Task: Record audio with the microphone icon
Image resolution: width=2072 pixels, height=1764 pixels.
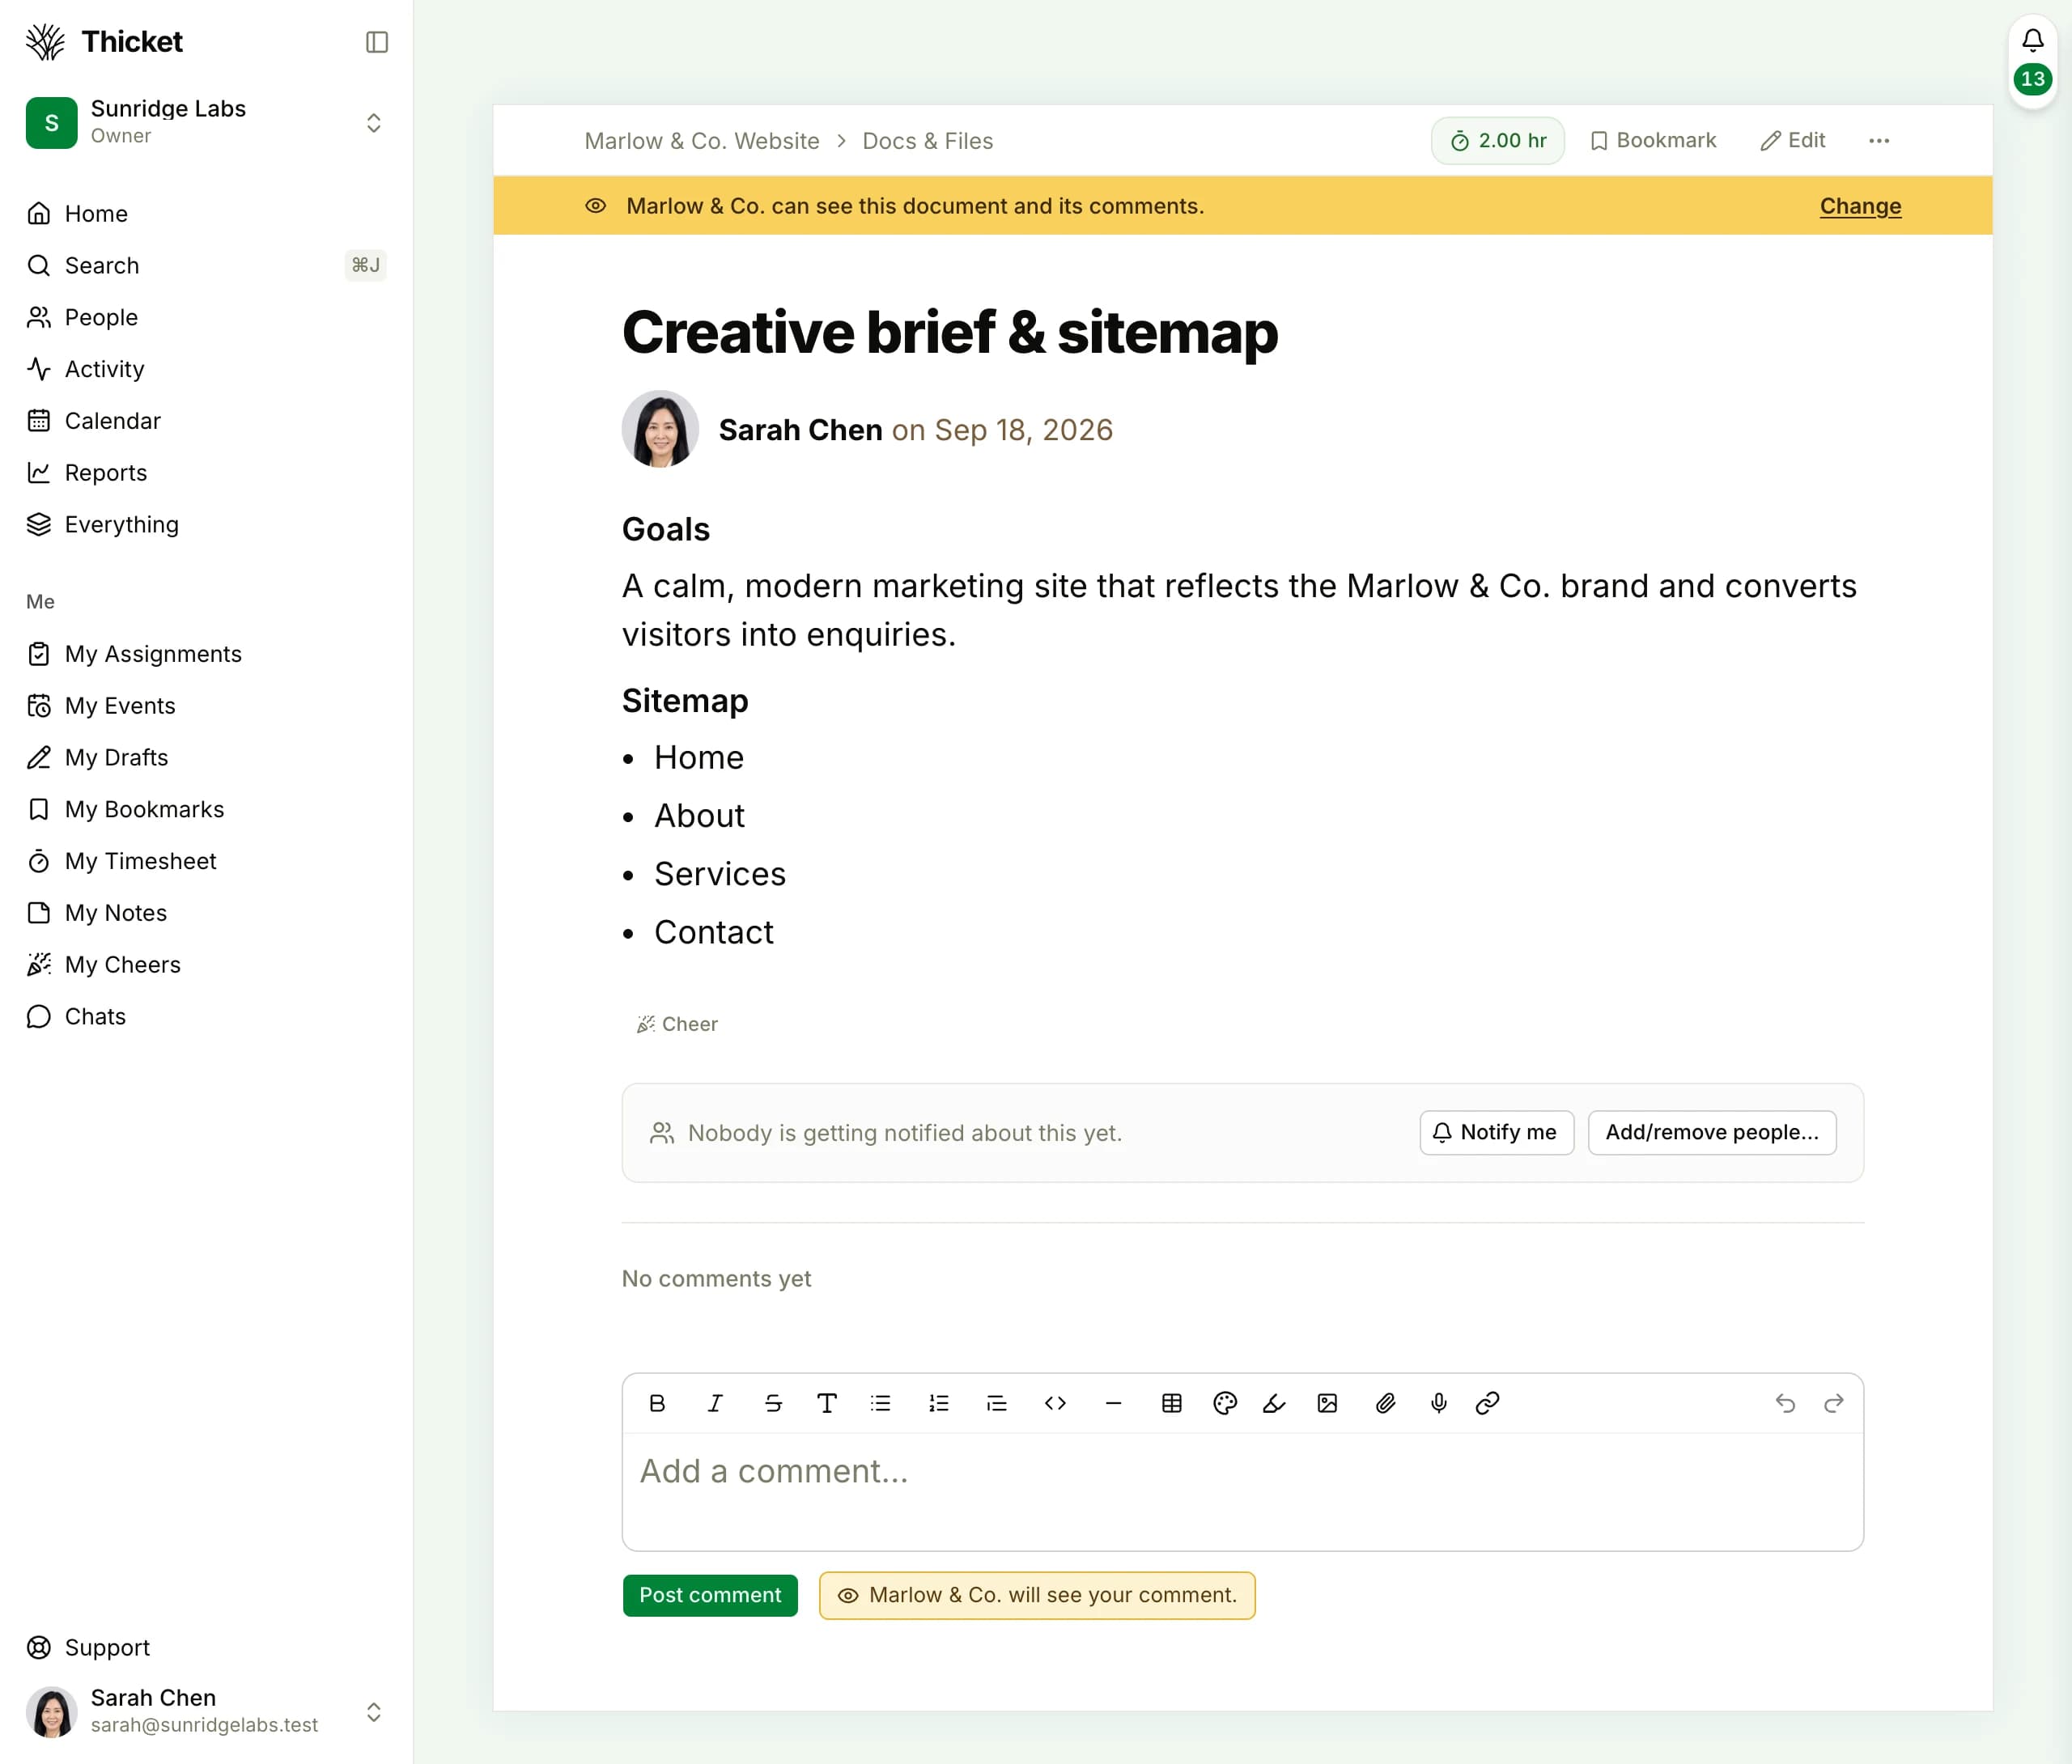Action: tap(1439, 1403)
